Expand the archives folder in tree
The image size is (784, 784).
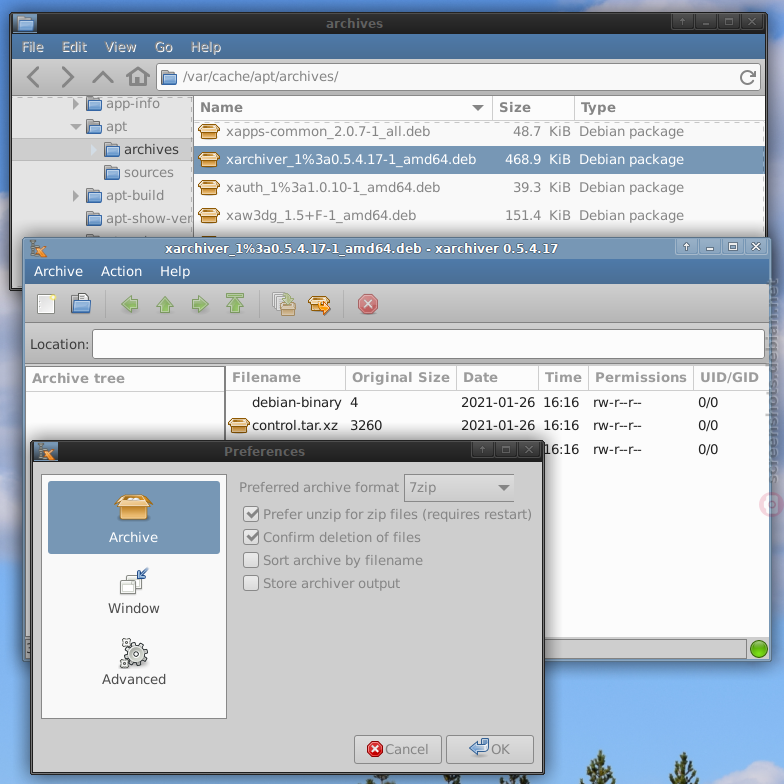coord(94,150)
